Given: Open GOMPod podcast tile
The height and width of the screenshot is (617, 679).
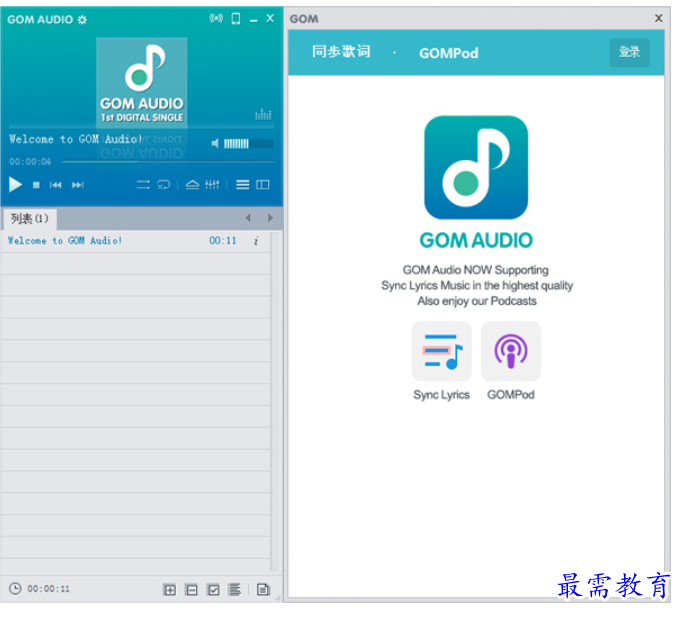Looking at the screenshot, I should (x=511, y=351).
